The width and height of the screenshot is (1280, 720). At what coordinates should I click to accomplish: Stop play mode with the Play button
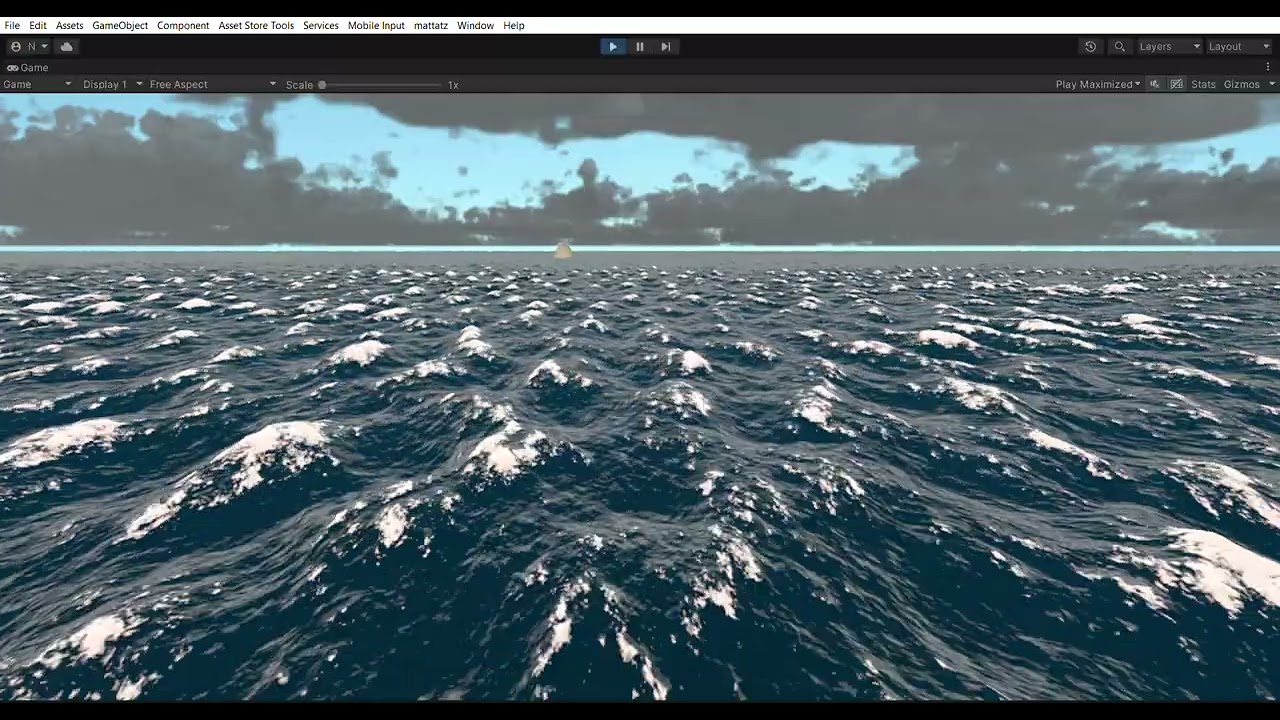point(613,47)
